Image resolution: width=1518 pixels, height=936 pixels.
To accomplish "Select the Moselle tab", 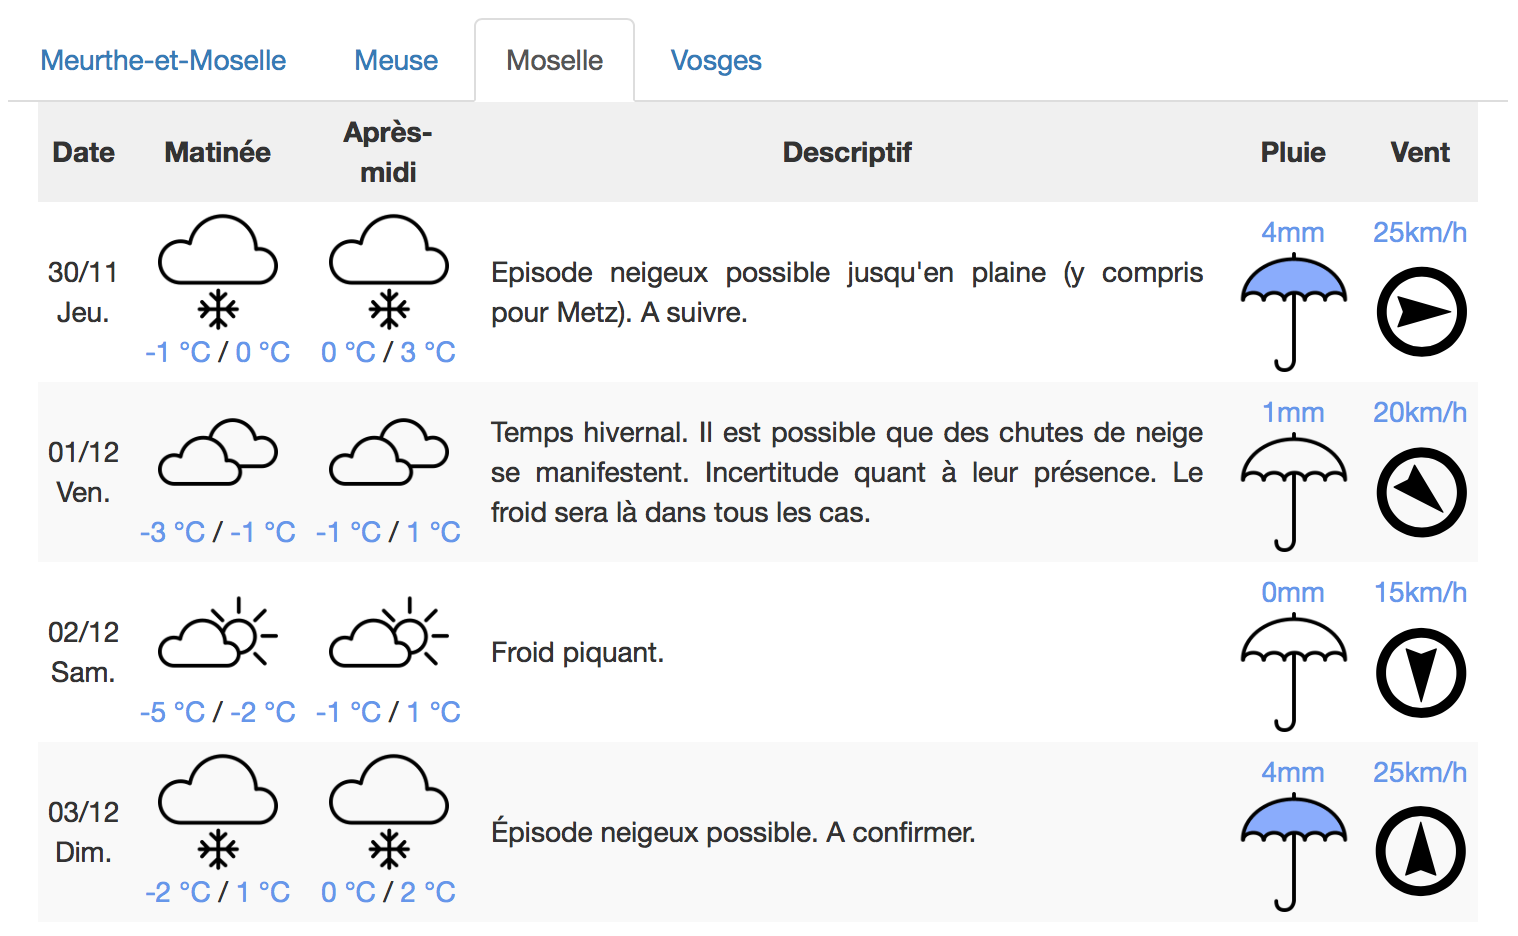I will pos(554,60).
